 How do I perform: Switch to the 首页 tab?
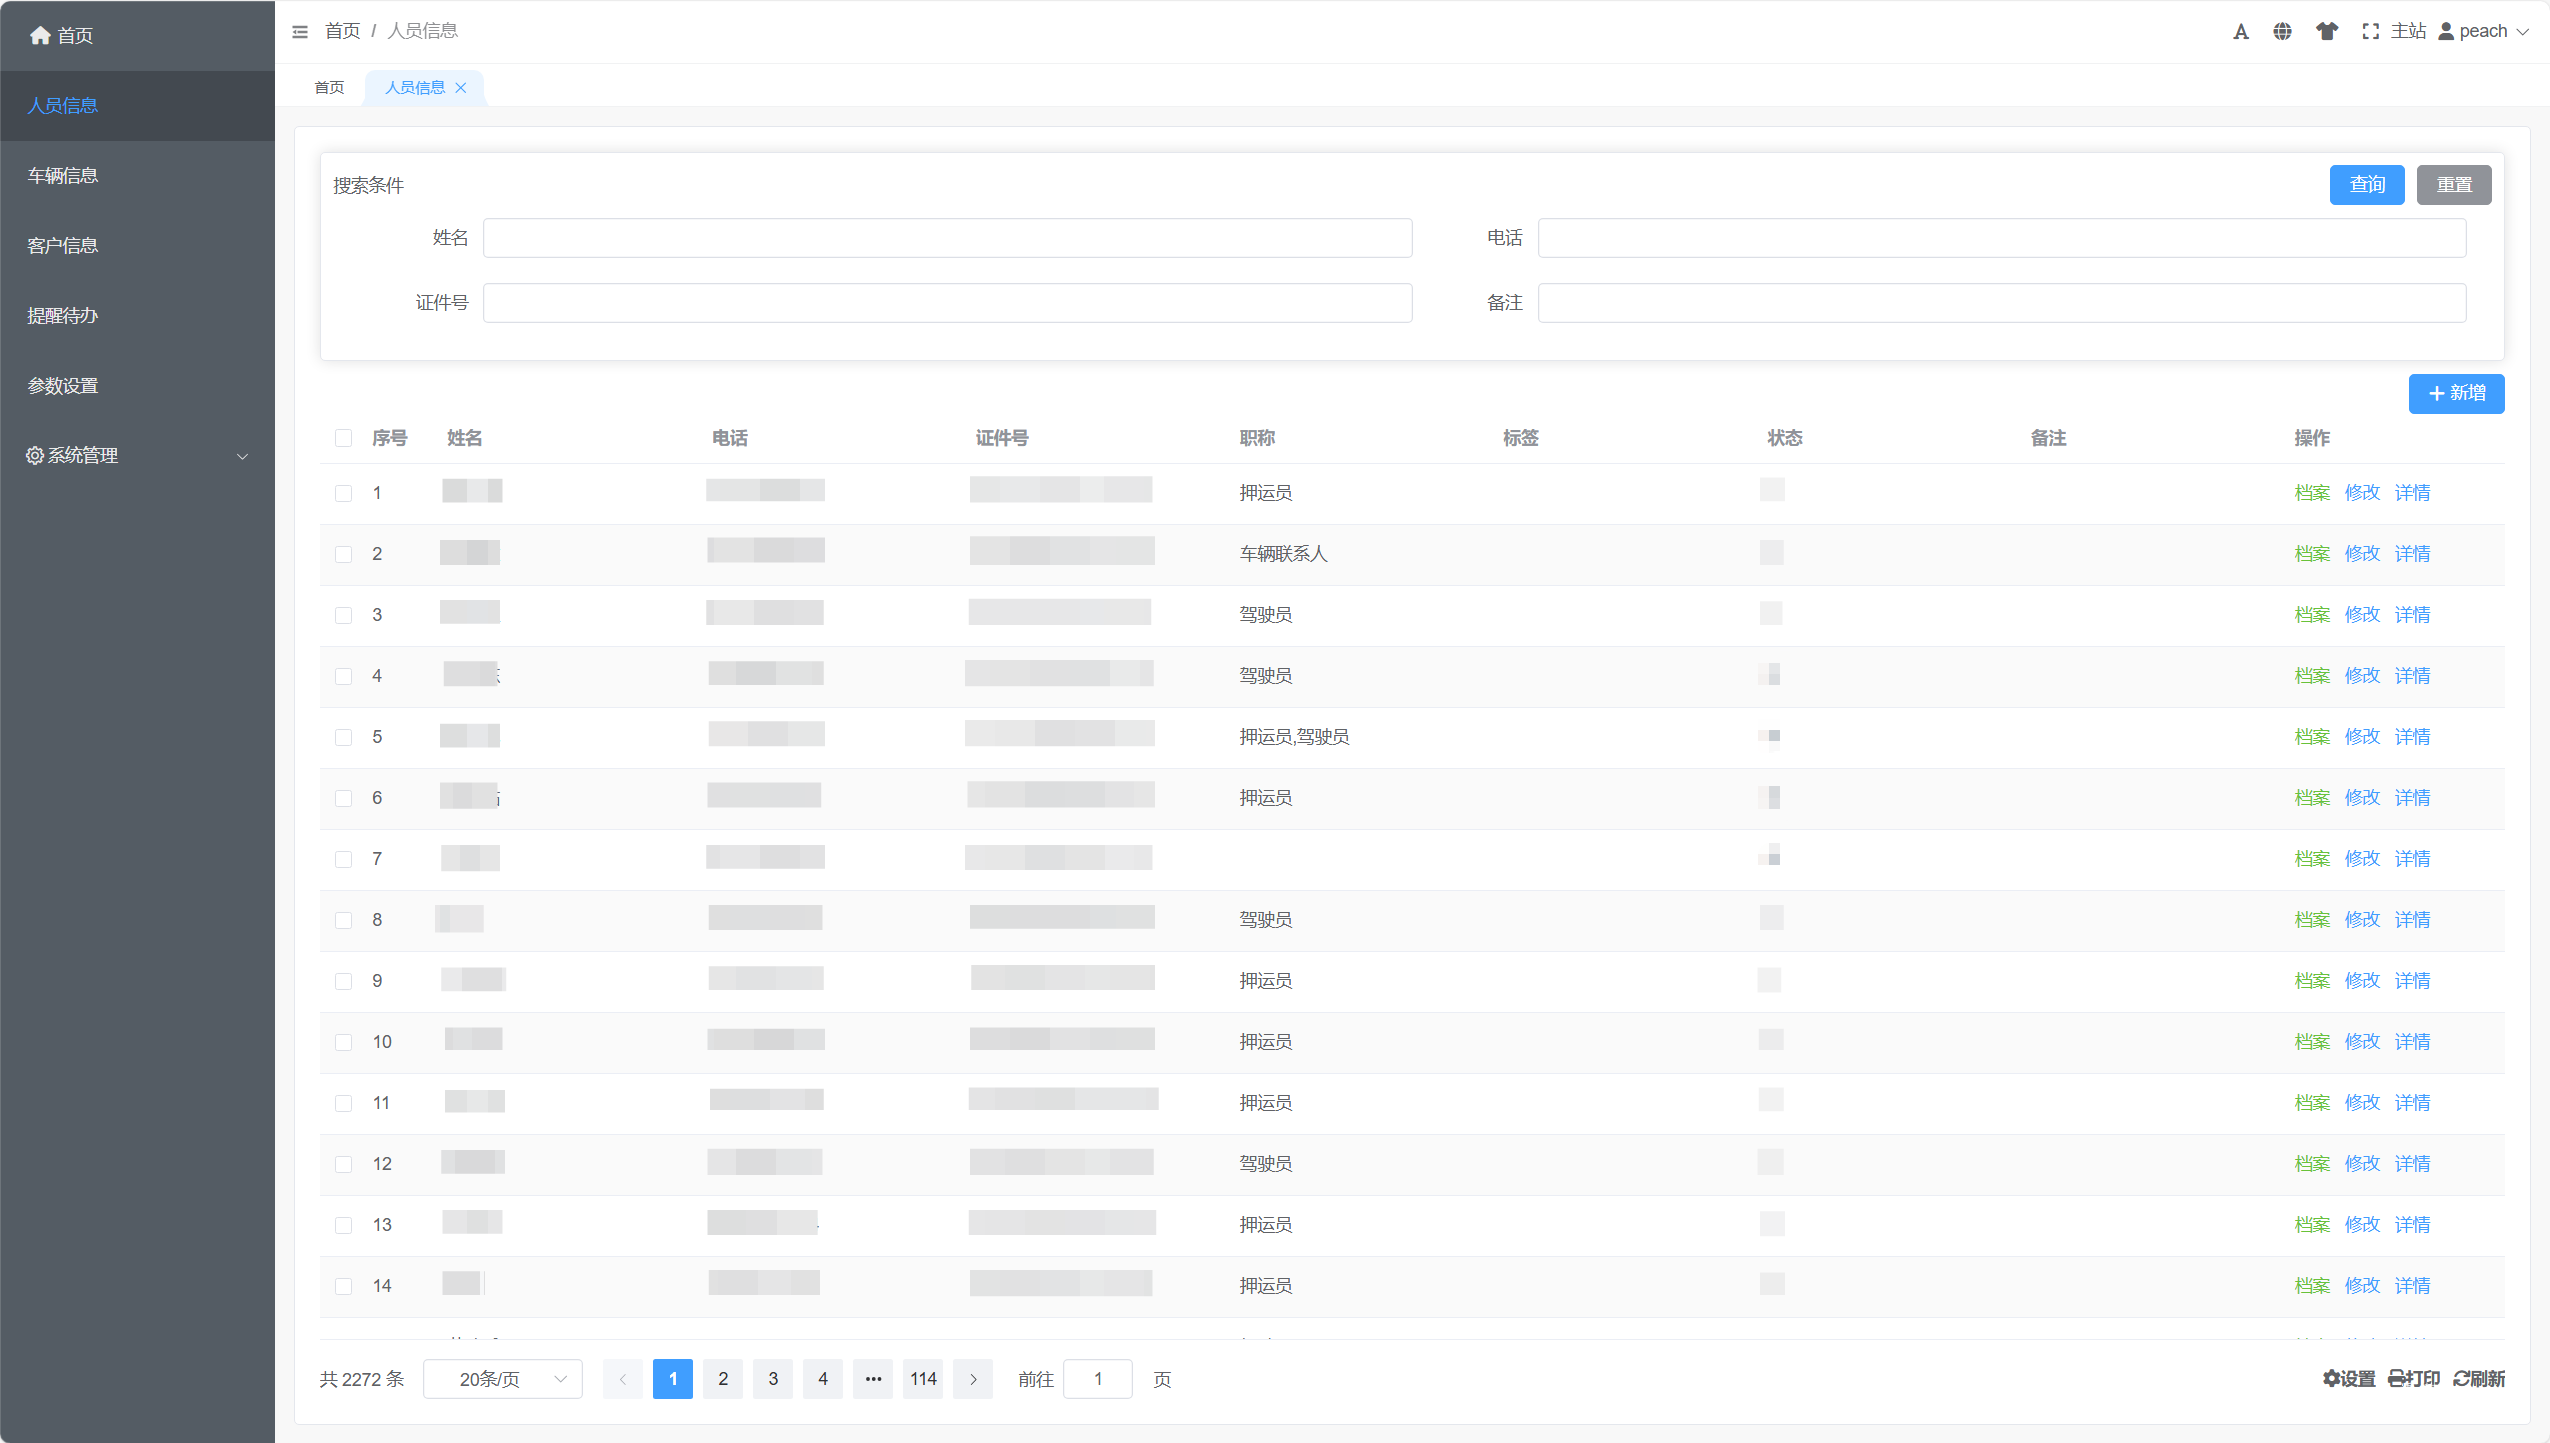coord(329,88)
